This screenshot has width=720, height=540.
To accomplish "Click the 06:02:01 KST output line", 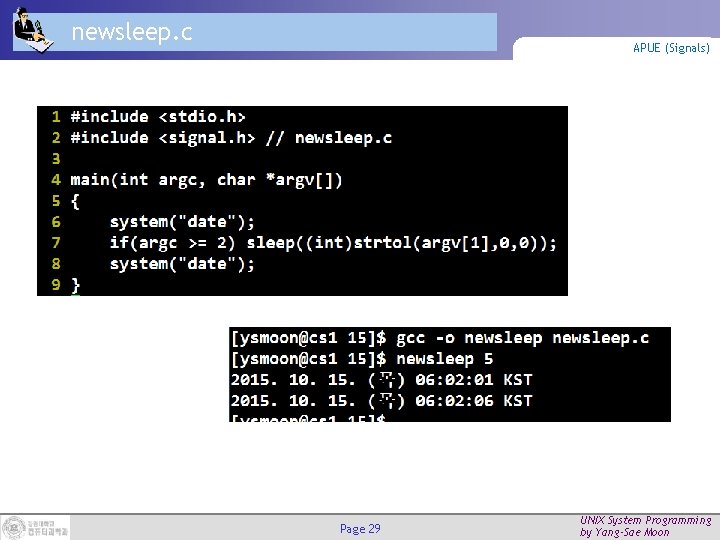I will [x=381, y=380].
